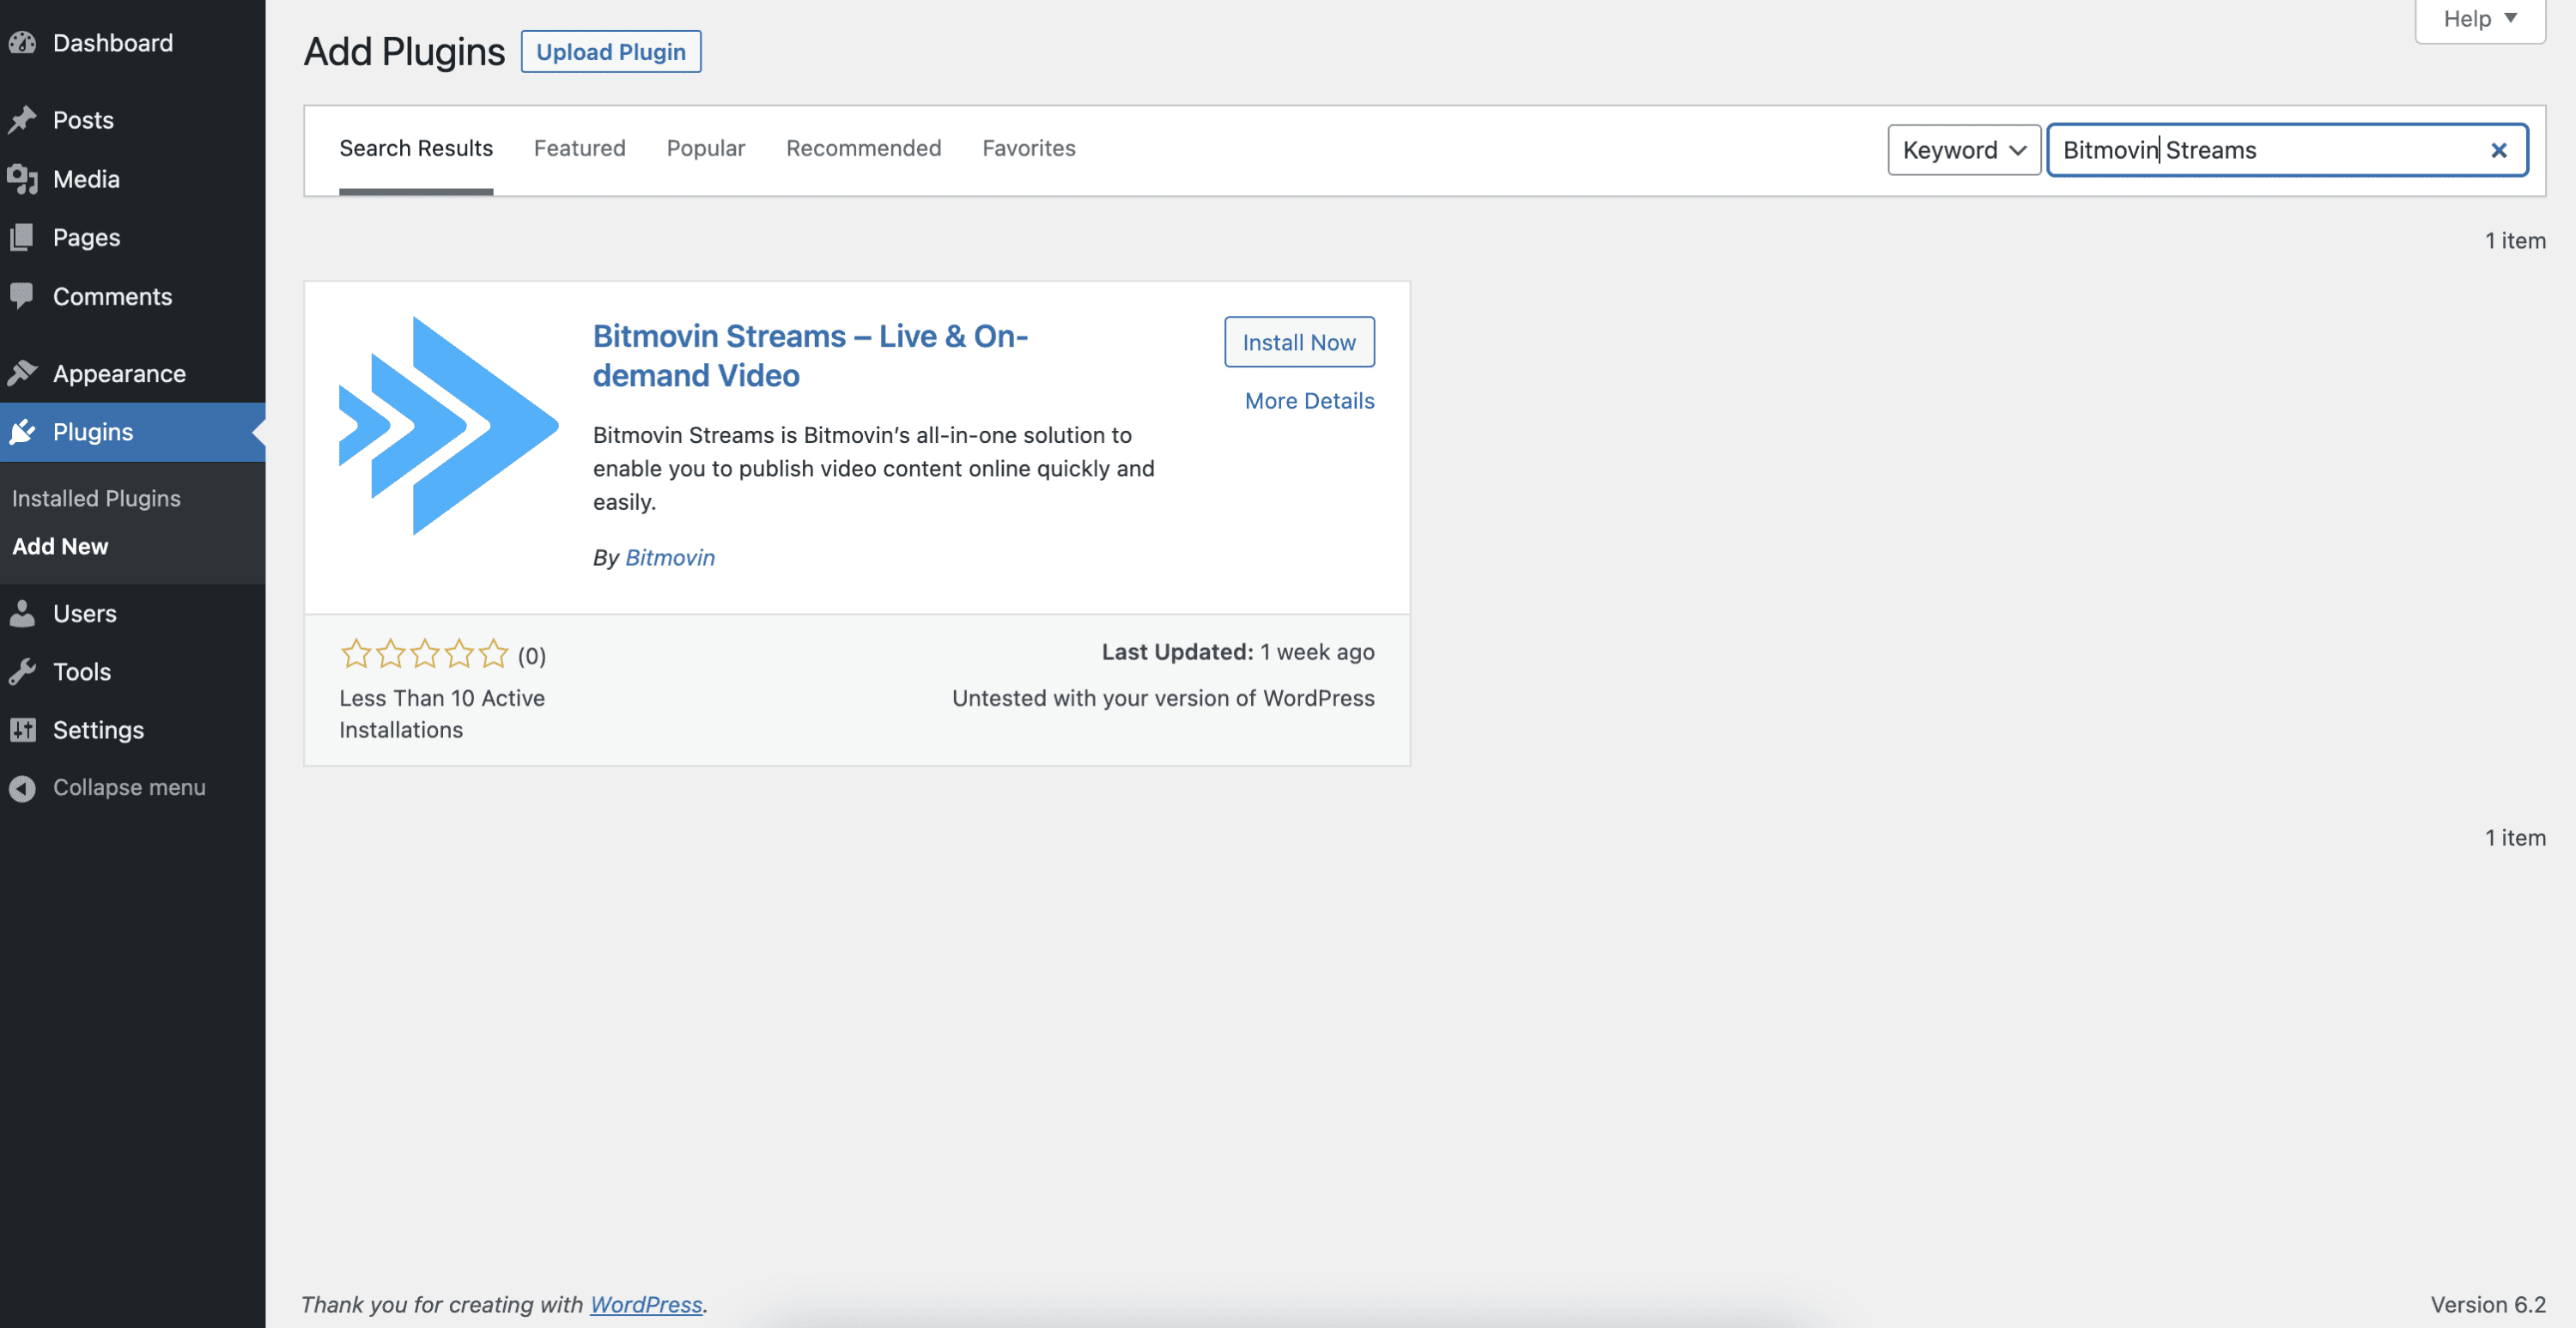Select the Popular tab
Image resolution: width=2576 pixels, height=1328 pixels.
[705, 149]
